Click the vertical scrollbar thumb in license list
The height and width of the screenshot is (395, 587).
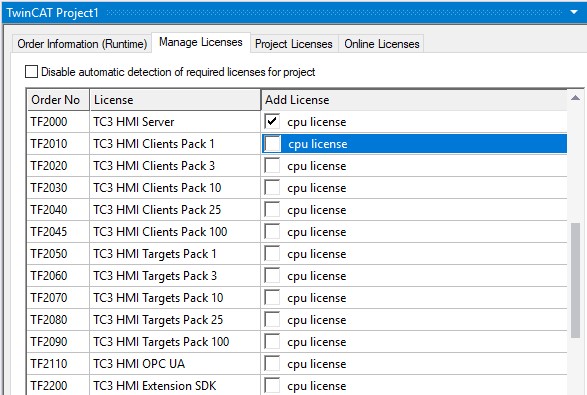575,280
